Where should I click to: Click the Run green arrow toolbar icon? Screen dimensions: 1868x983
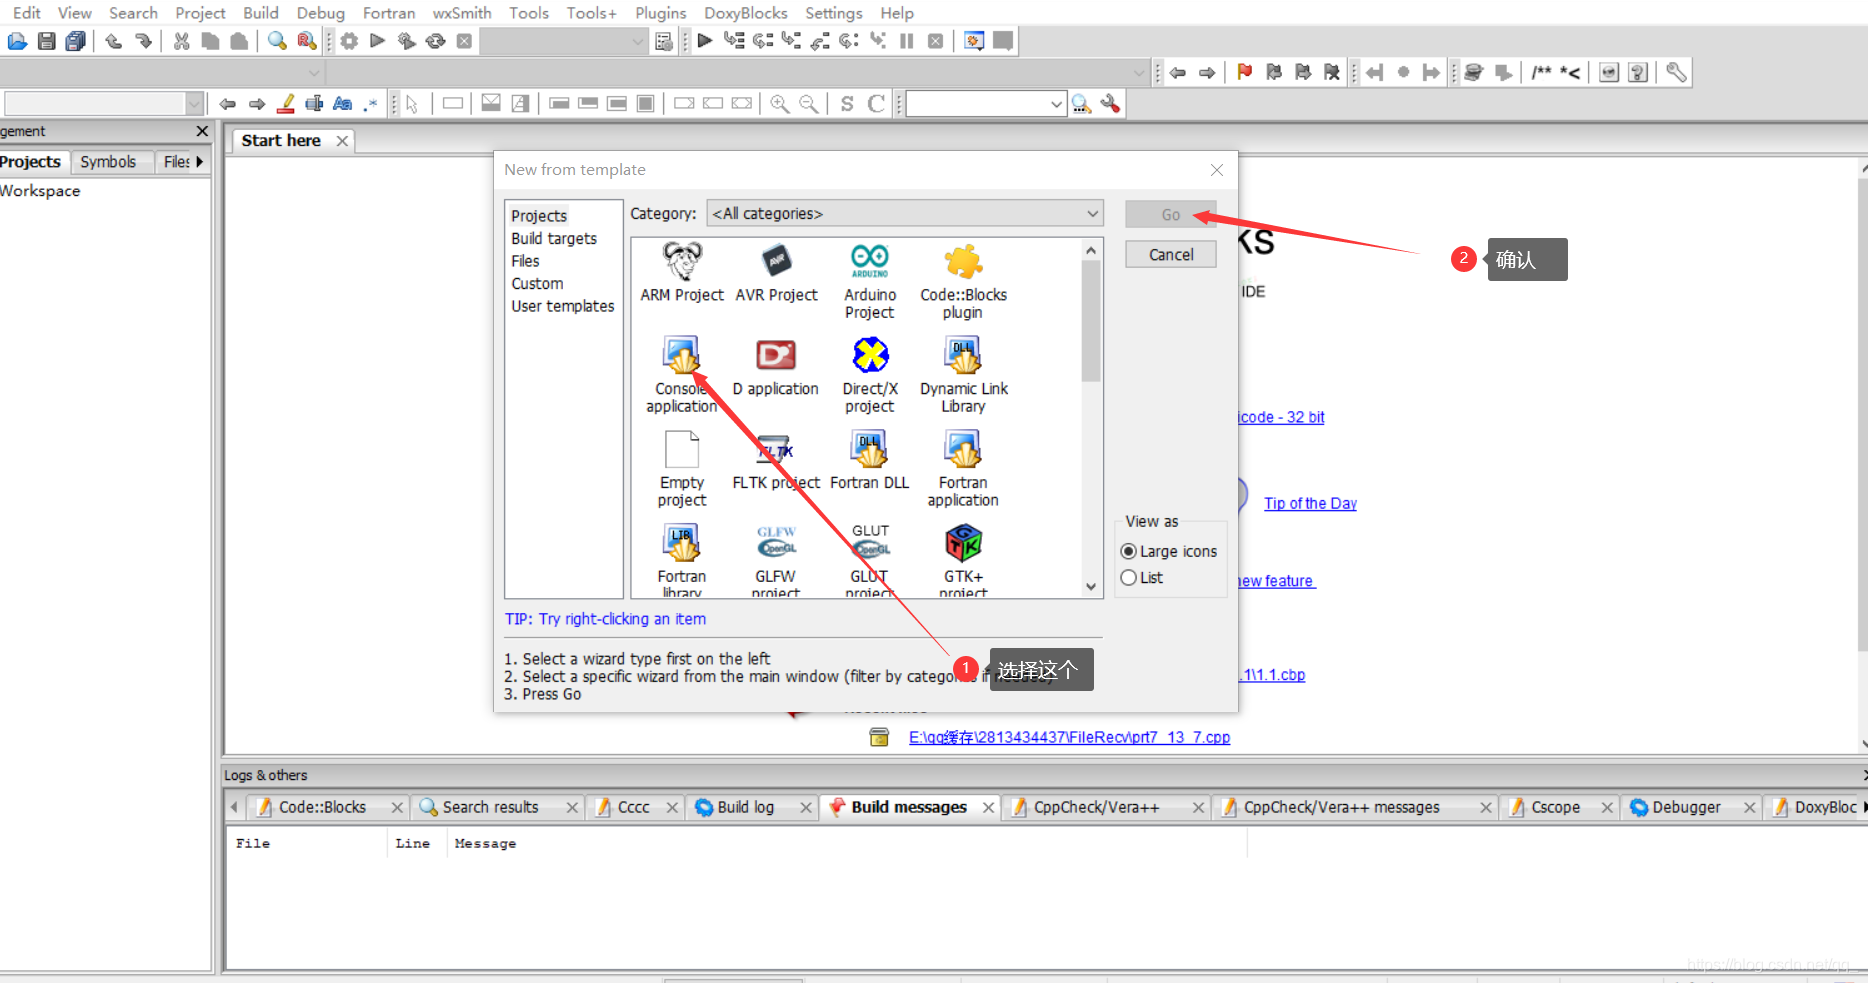point(377,41)
